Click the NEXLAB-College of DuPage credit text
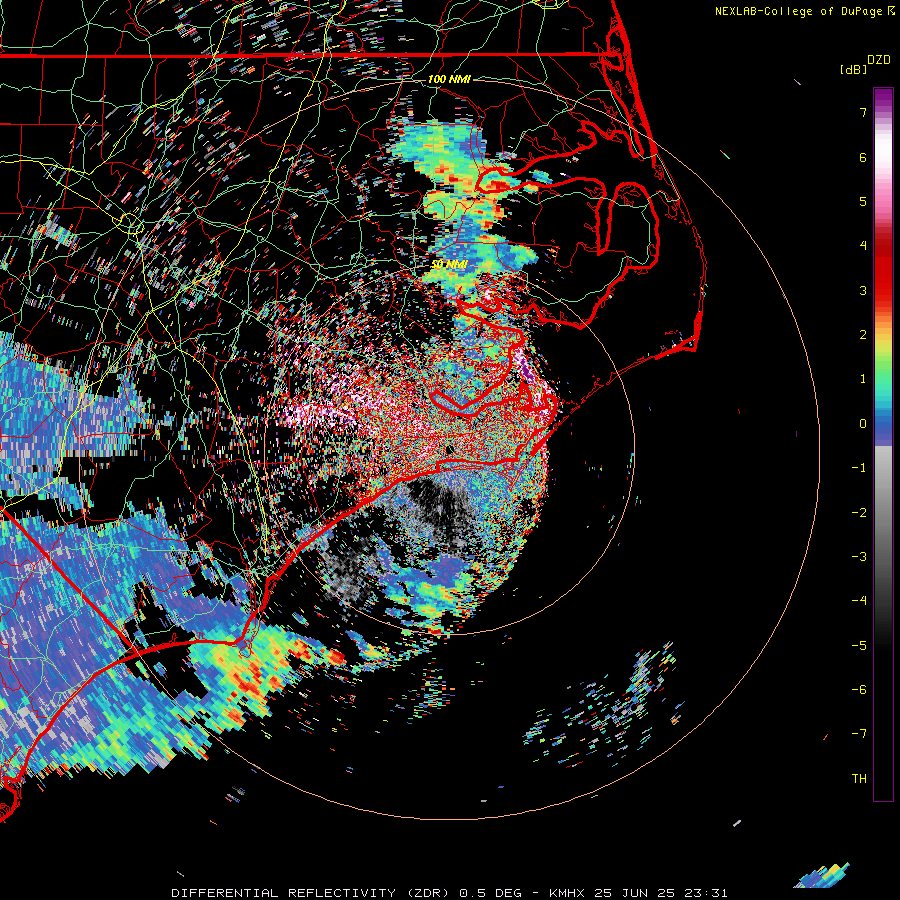 800,11
